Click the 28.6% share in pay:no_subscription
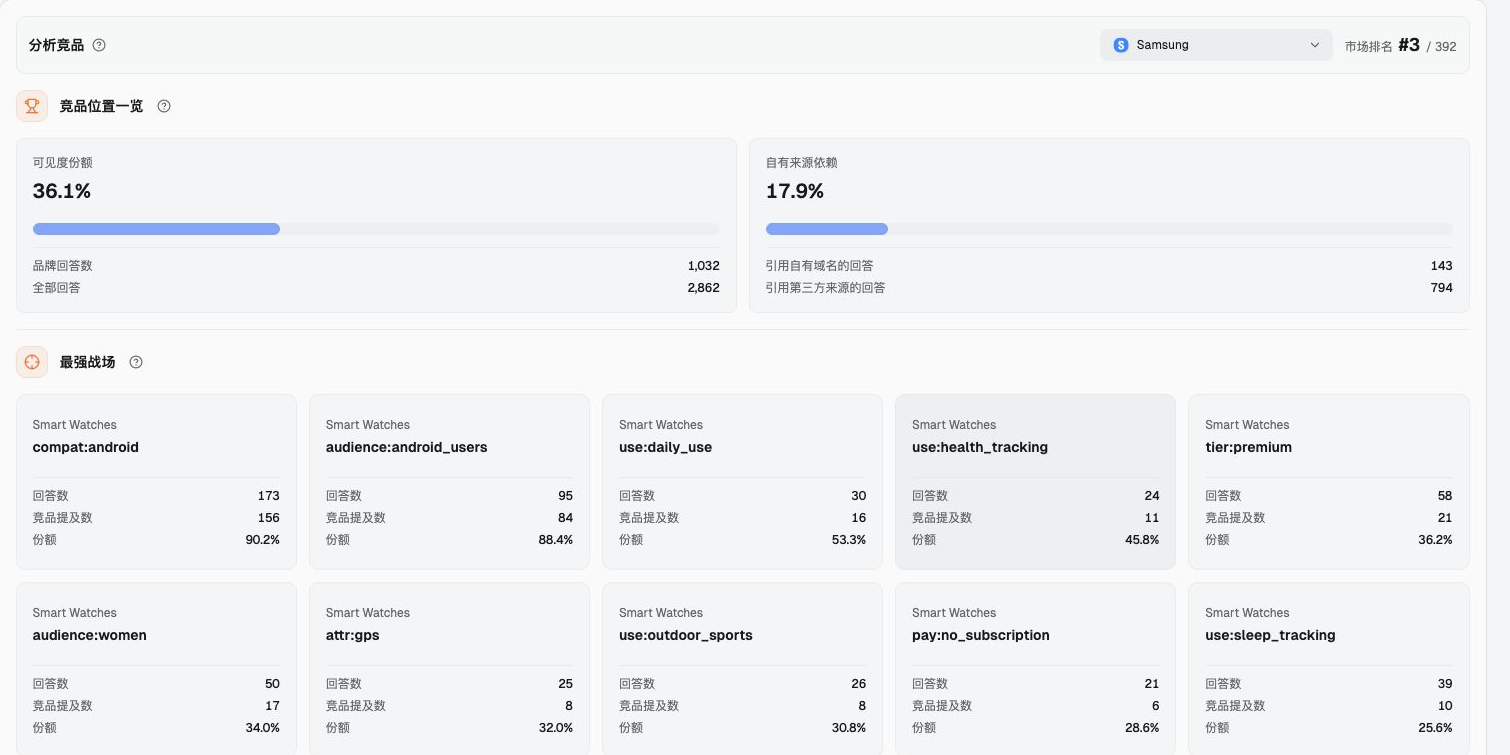This screenshot has height=755, width=1510. click(x=1142, y=728)
